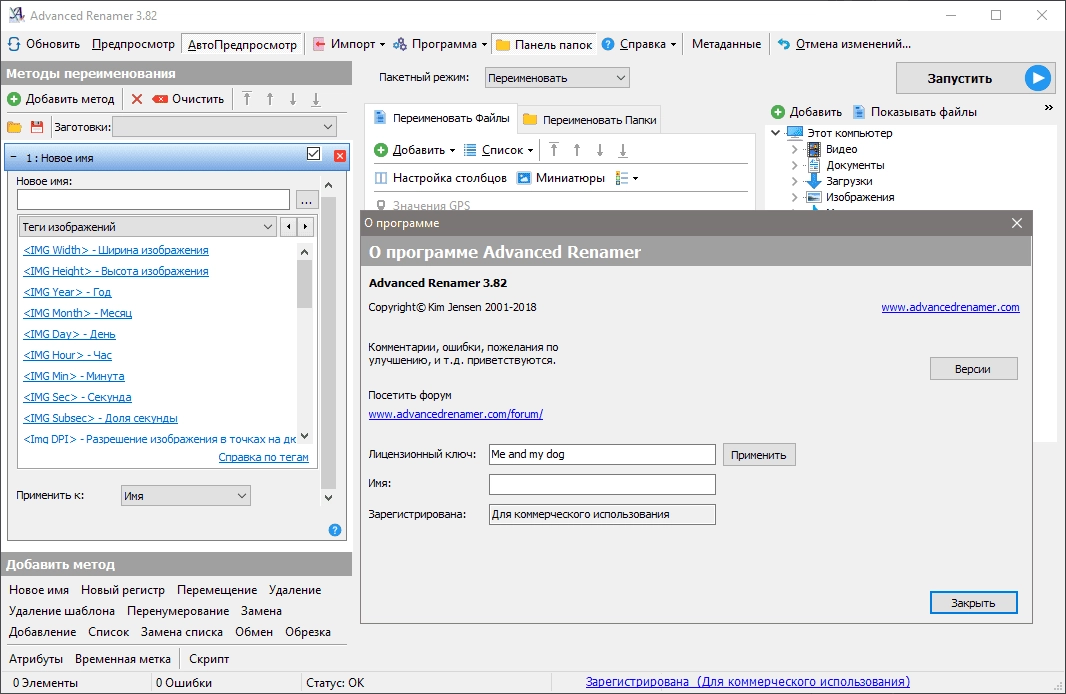Open the Импорт menu

point(349,44)
